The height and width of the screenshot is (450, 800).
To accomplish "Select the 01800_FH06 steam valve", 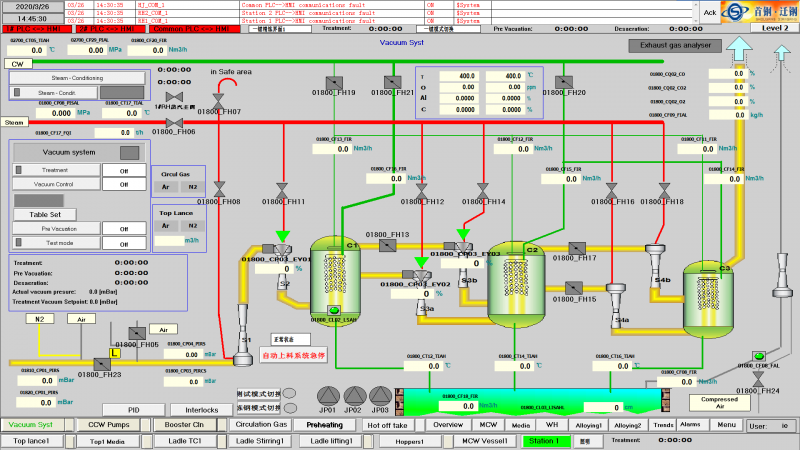I will click(x=174, y=122).
